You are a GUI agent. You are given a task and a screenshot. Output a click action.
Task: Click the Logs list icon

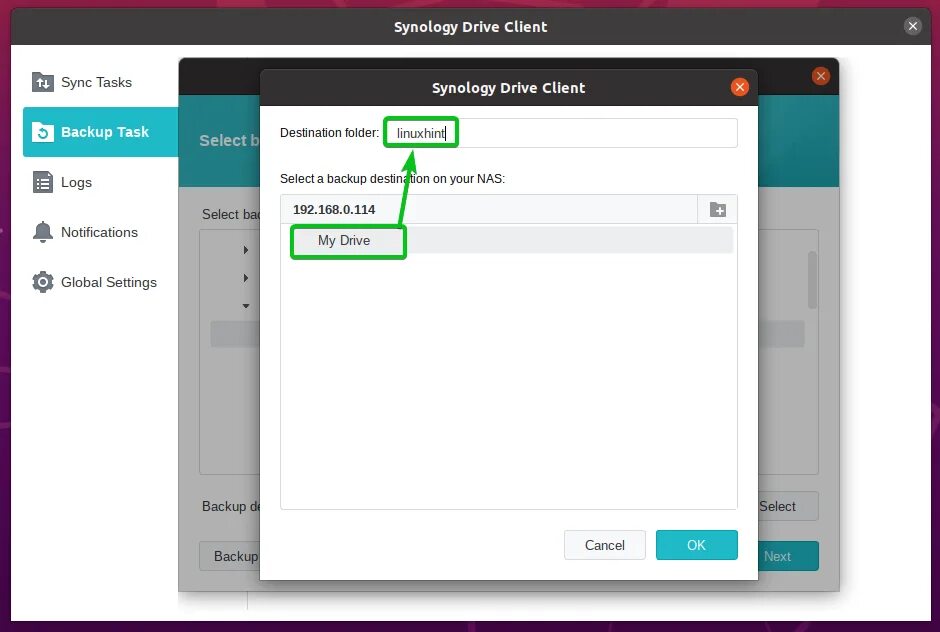tap(43, 182)
